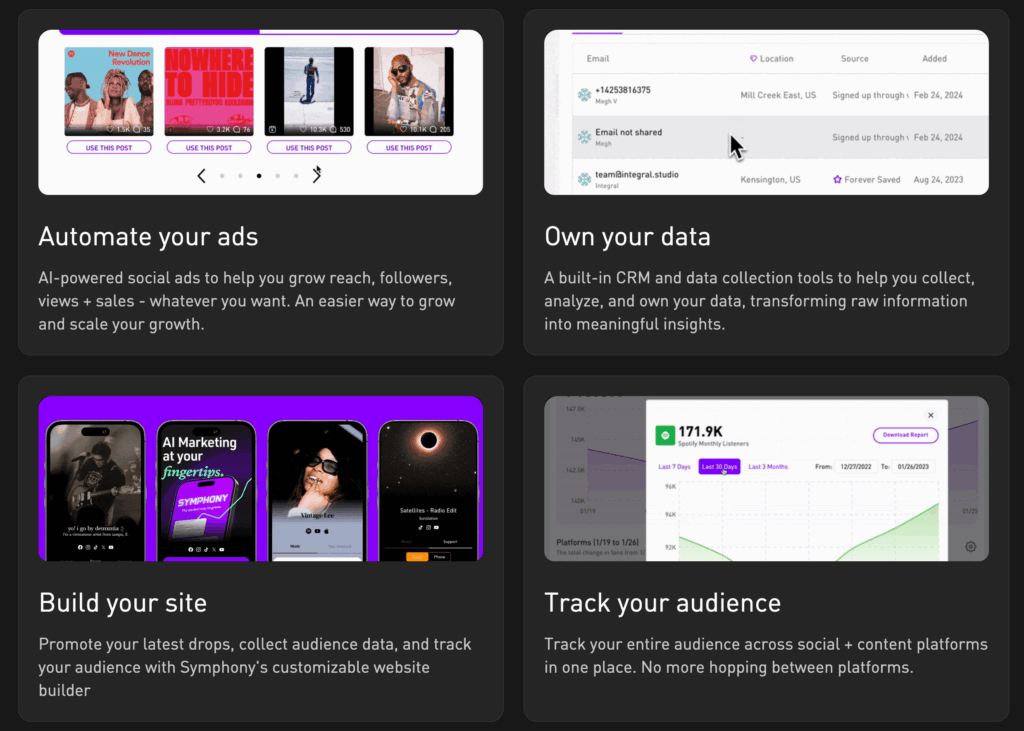Click the From date field 12/27/2022
Image resolution: width=1024 pixels, height=731 pixels.
click(856, 467)
